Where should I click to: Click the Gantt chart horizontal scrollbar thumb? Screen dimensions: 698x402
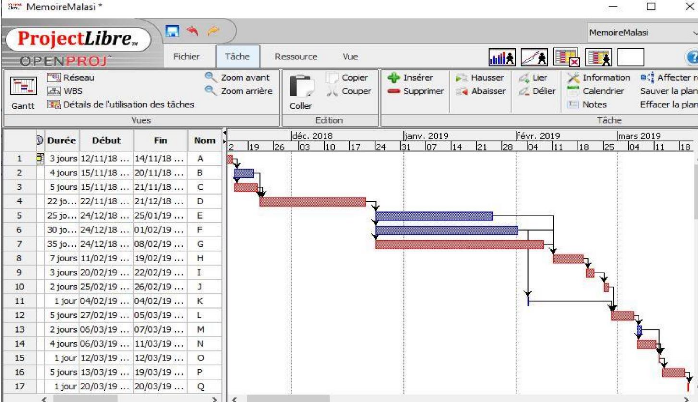[288, 398]
